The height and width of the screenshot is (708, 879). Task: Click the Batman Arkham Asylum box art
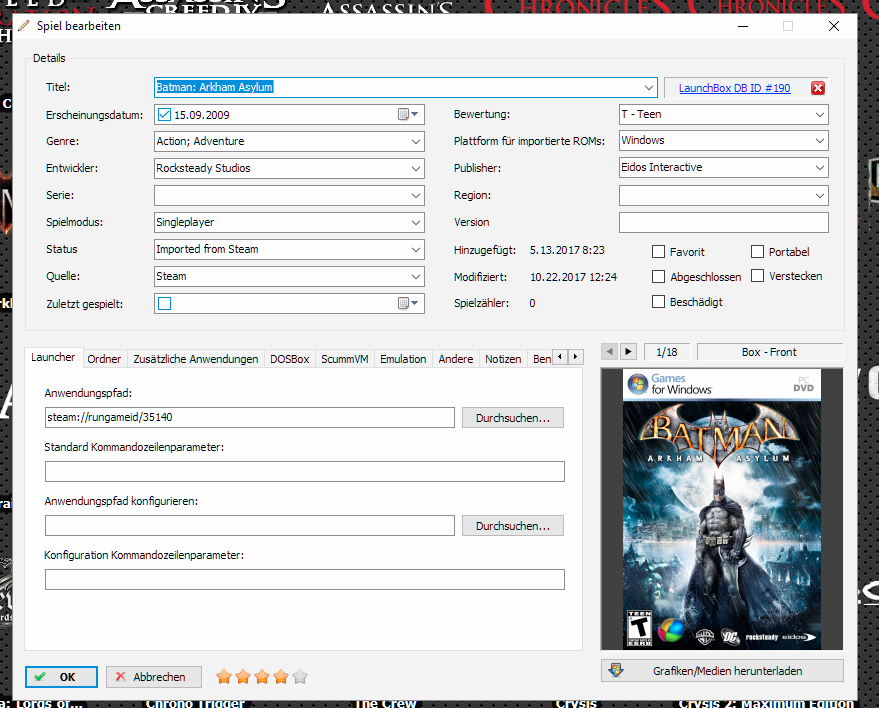click(721, 509)
